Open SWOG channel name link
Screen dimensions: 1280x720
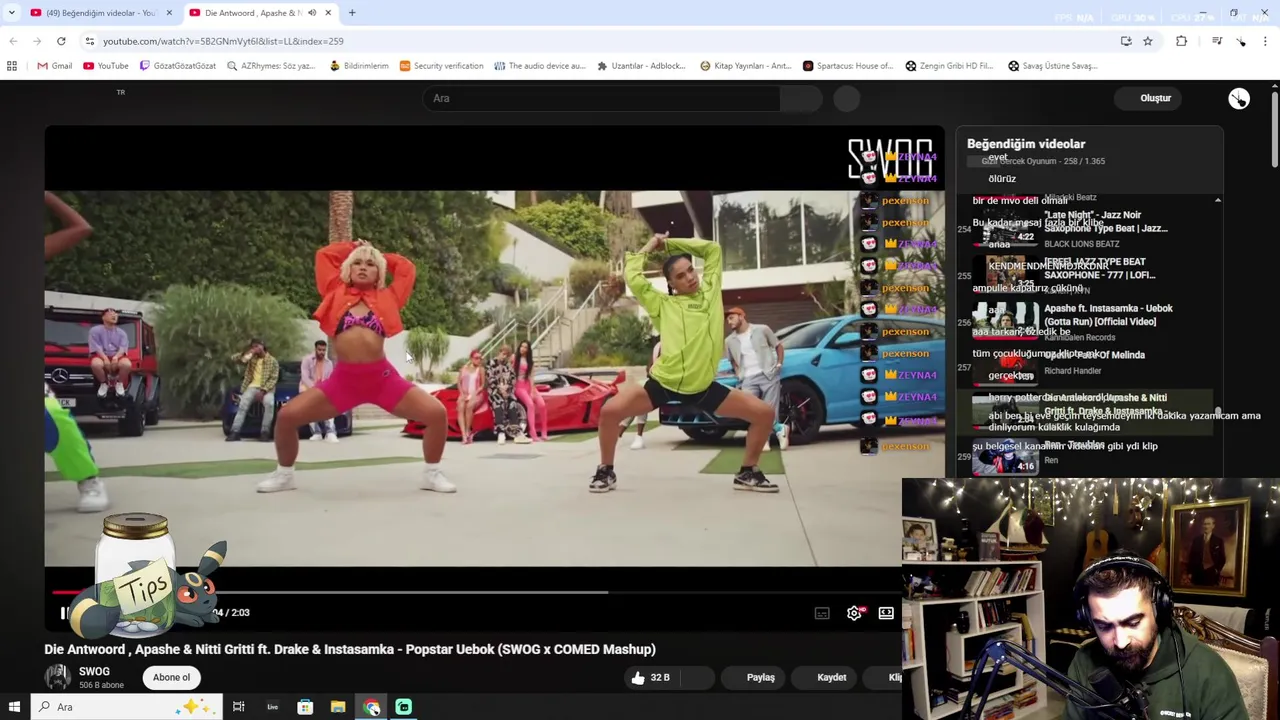(x=94, y=672)
